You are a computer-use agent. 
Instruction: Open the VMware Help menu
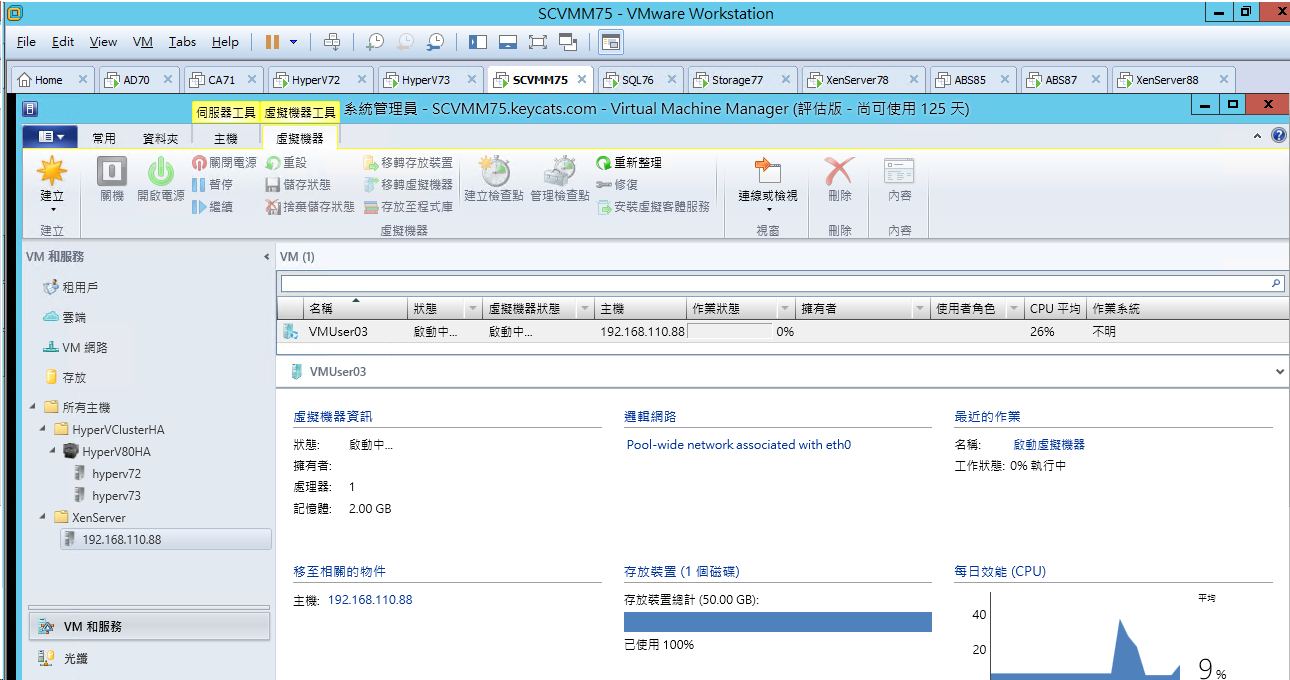pyautogui.click(x=226, y=42)
